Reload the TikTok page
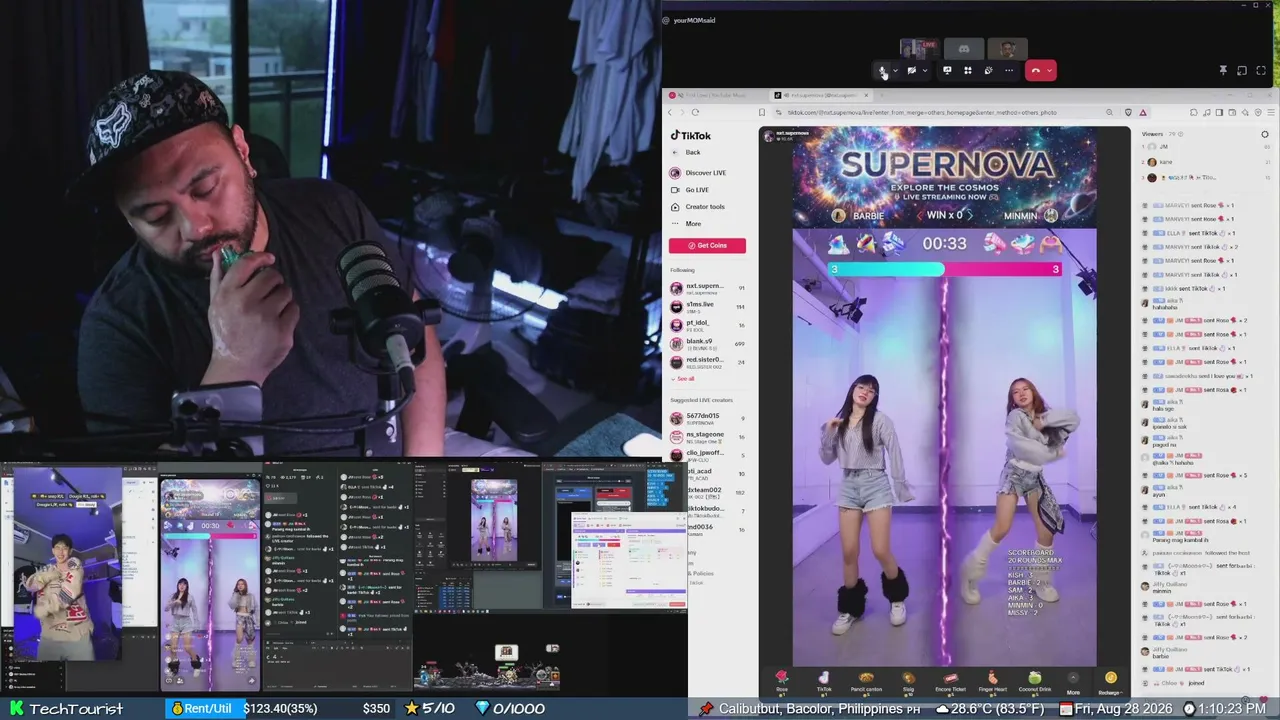Viewport: 1280px width, 720px height. point(695,112)
